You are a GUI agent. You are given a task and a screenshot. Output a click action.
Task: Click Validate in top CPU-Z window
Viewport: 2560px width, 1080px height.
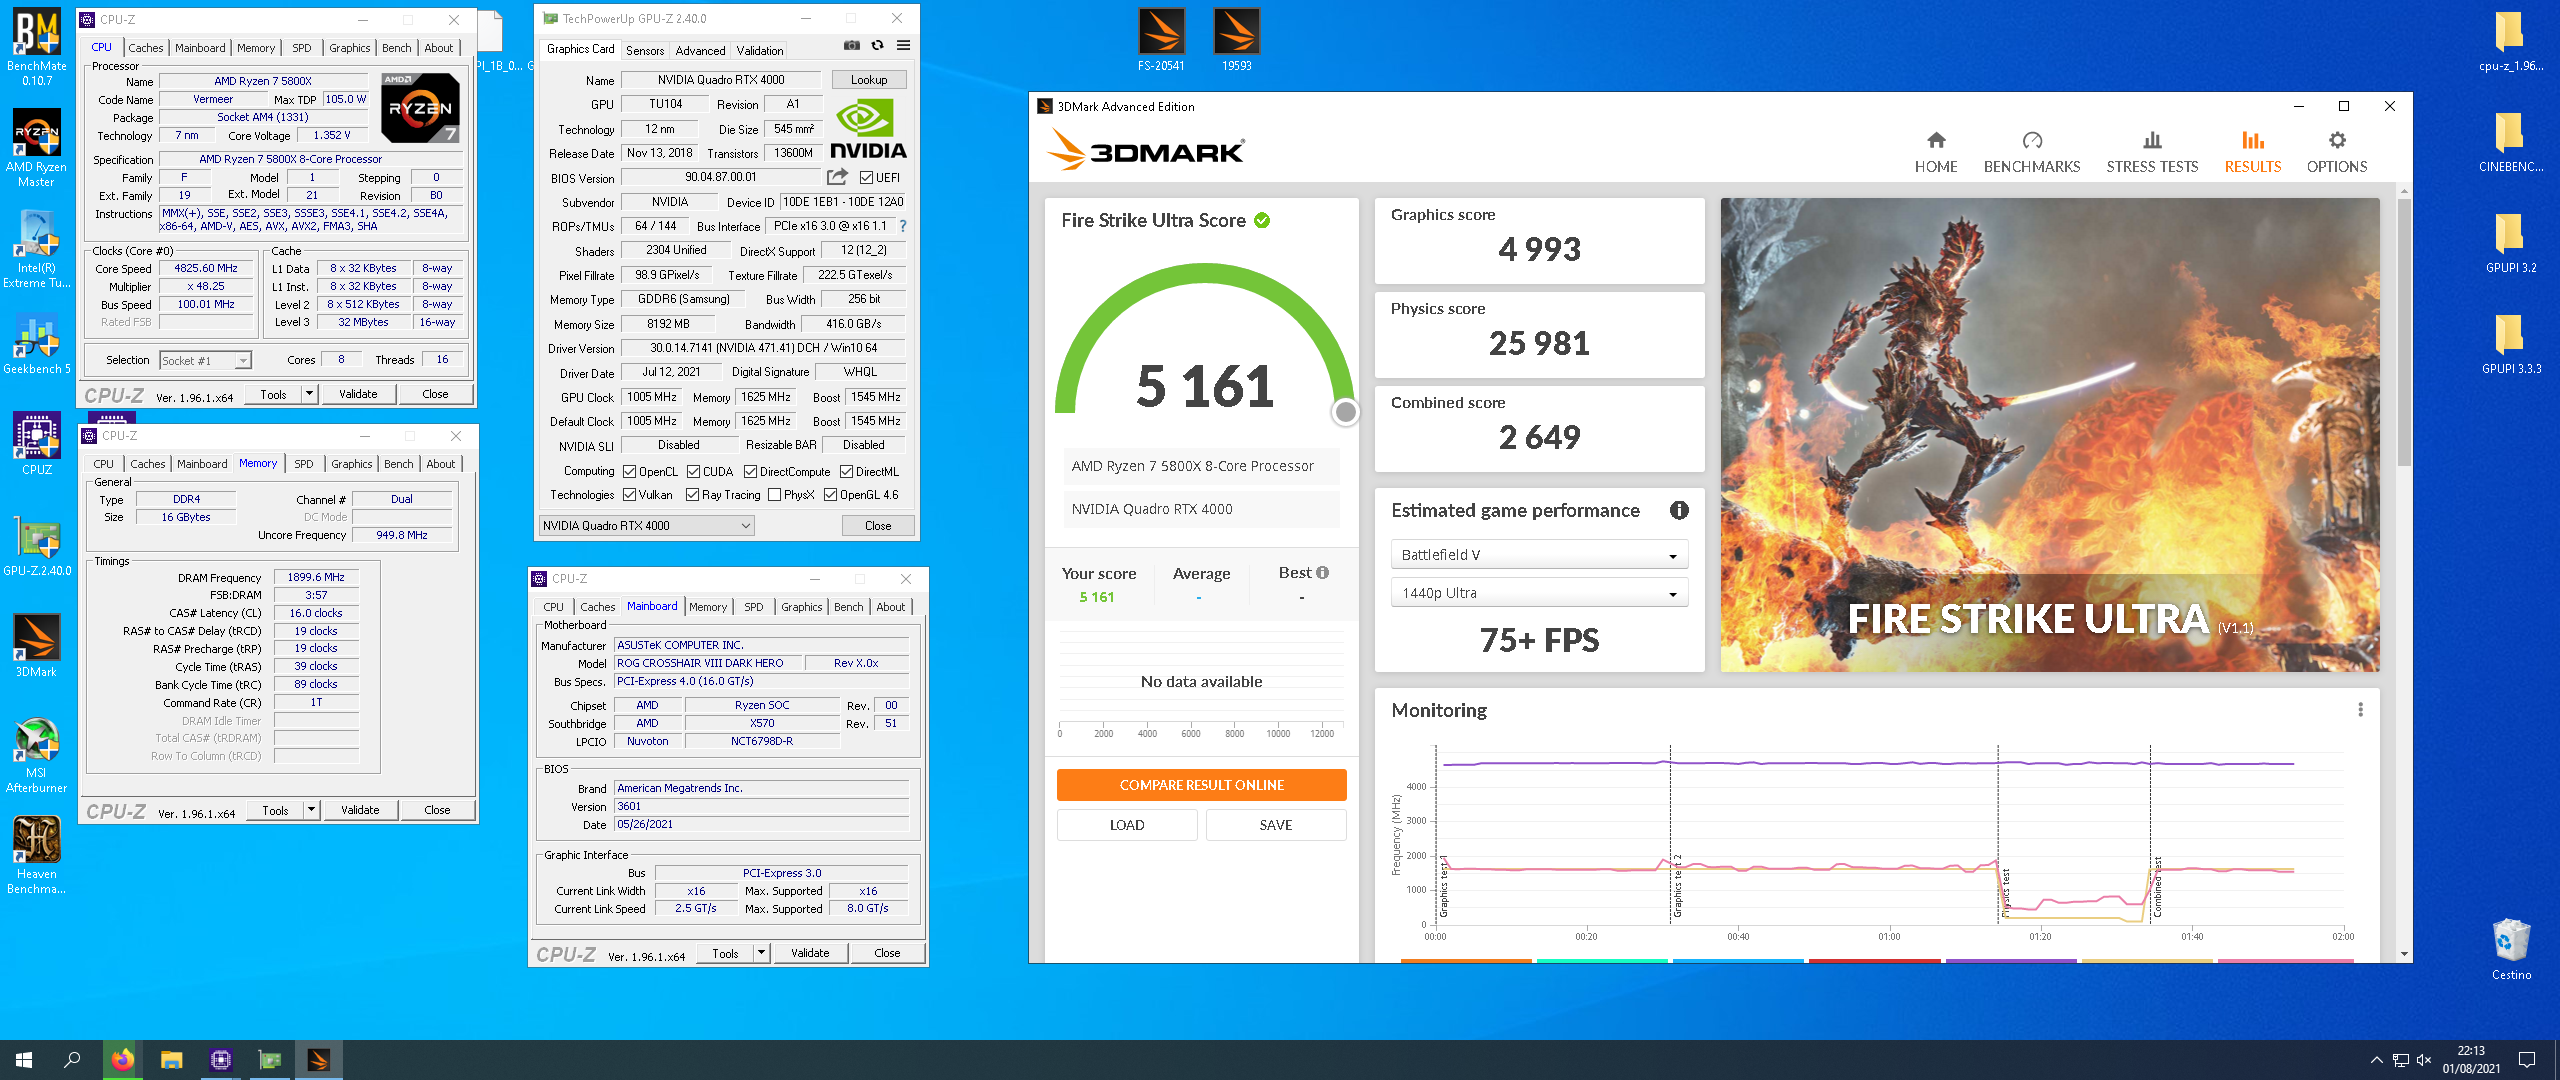tap(358, 394)
